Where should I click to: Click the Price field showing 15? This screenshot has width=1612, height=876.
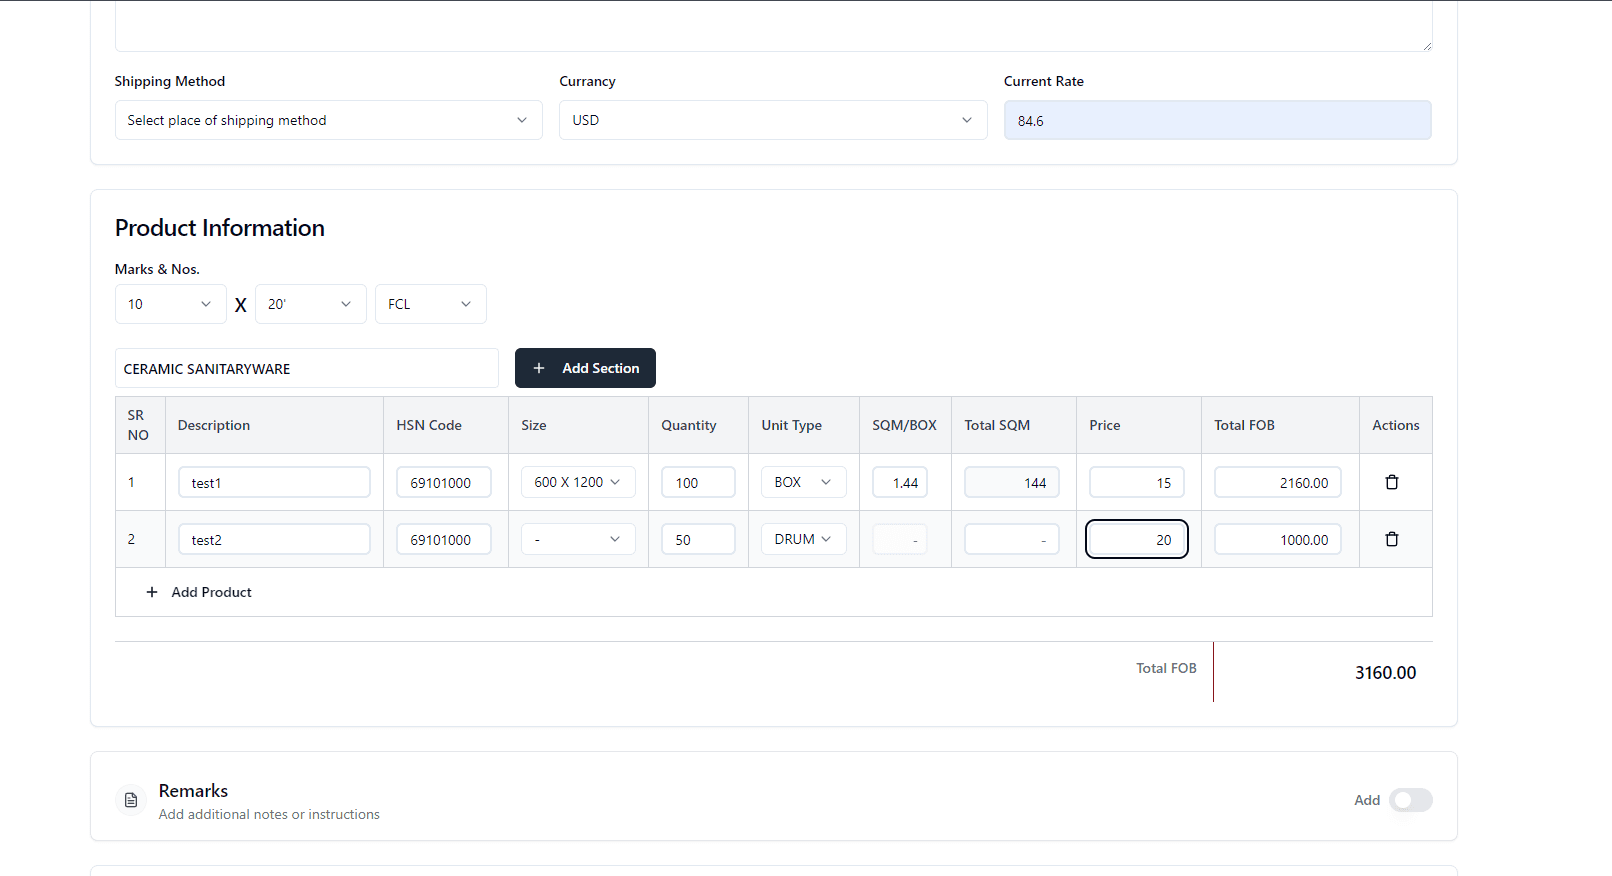pos(1137,482)
